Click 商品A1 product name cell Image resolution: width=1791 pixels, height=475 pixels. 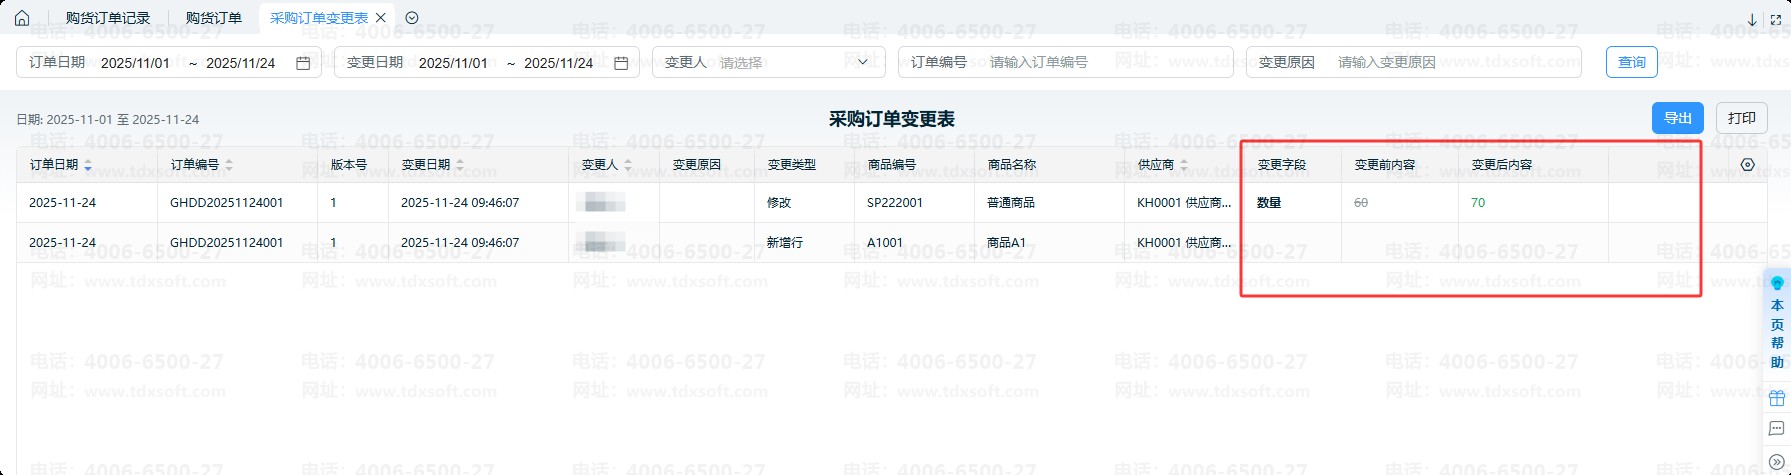[x=1007, y=243]
